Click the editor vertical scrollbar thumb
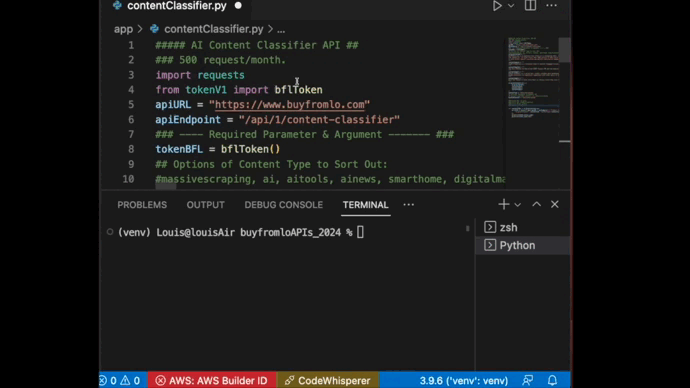Screen dimensions: 690x388 click(x=565, y=49)
